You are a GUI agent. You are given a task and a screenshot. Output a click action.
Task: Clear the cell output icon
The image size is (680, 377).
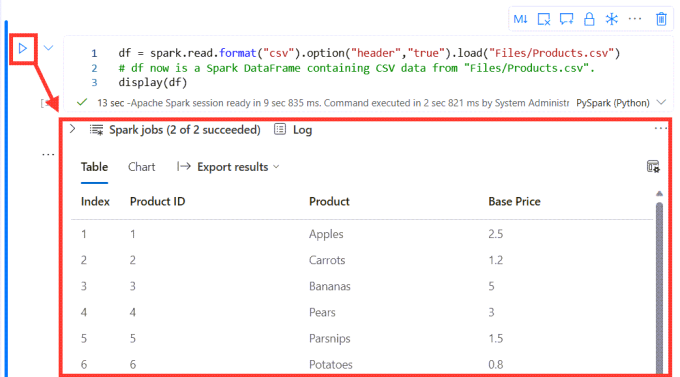[x=543, y=19]
